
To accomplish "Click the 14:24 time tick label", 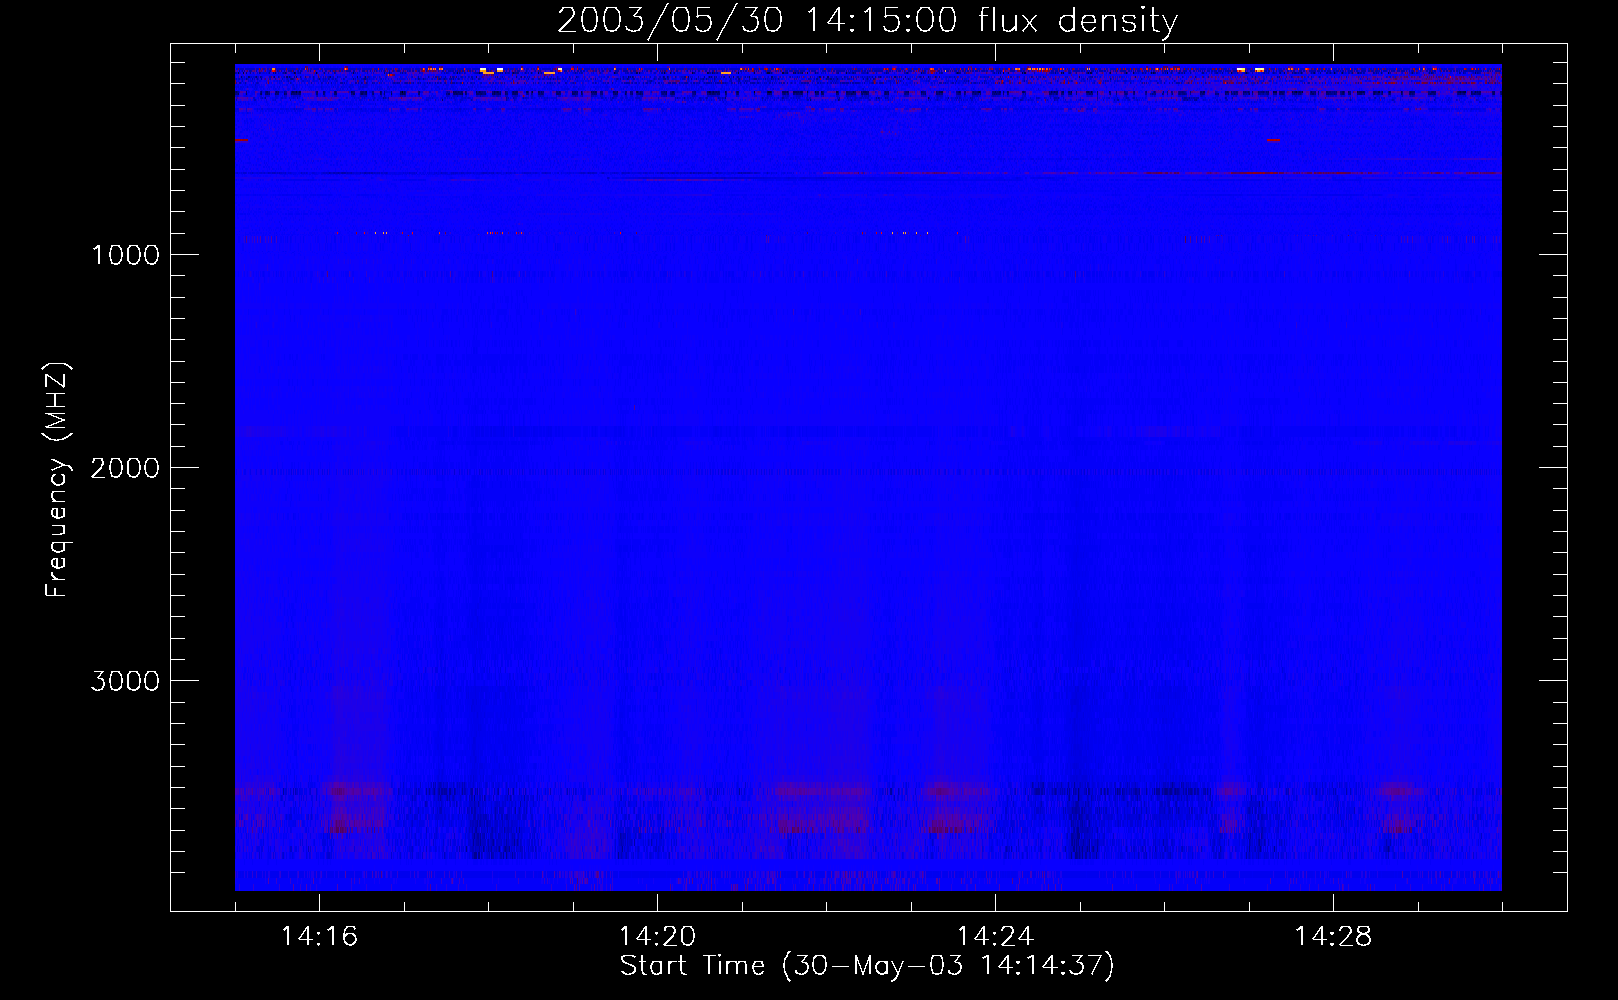I will tap(995, 937).
